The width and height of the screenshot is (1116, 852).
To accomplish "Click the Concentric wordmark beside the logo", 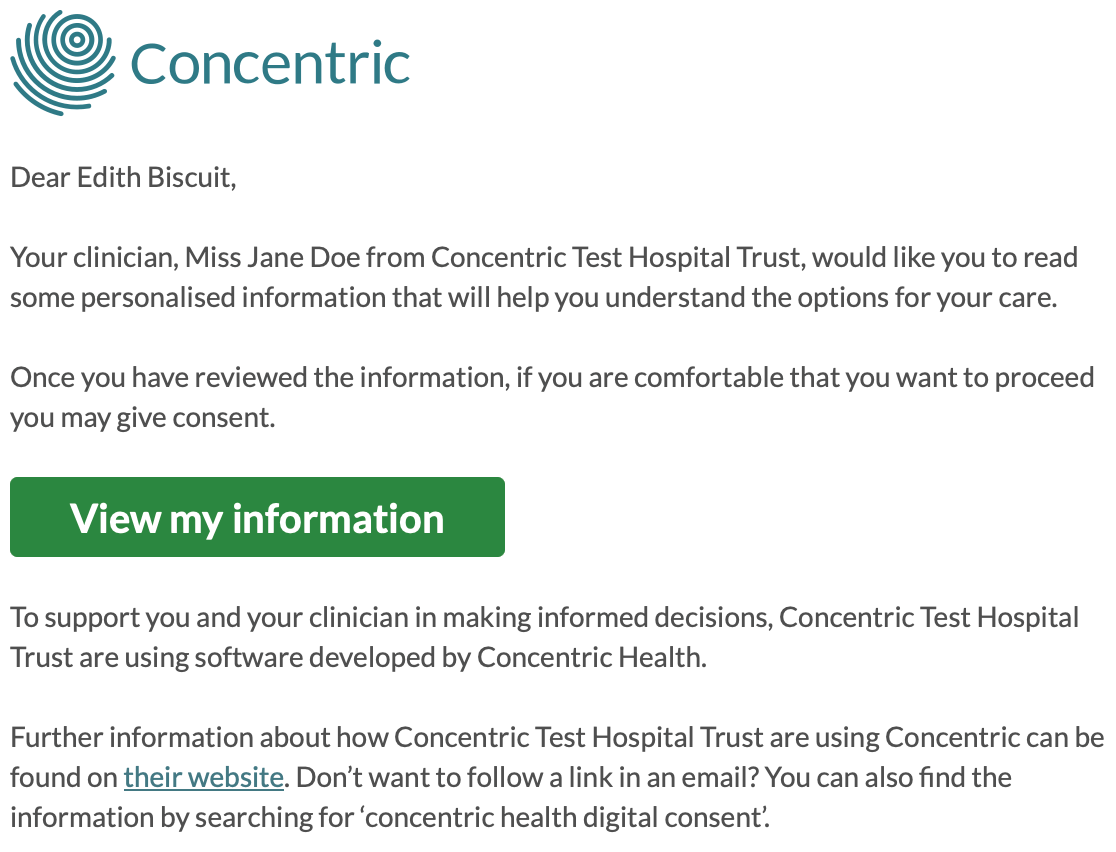I will click(x=270, y=63).
